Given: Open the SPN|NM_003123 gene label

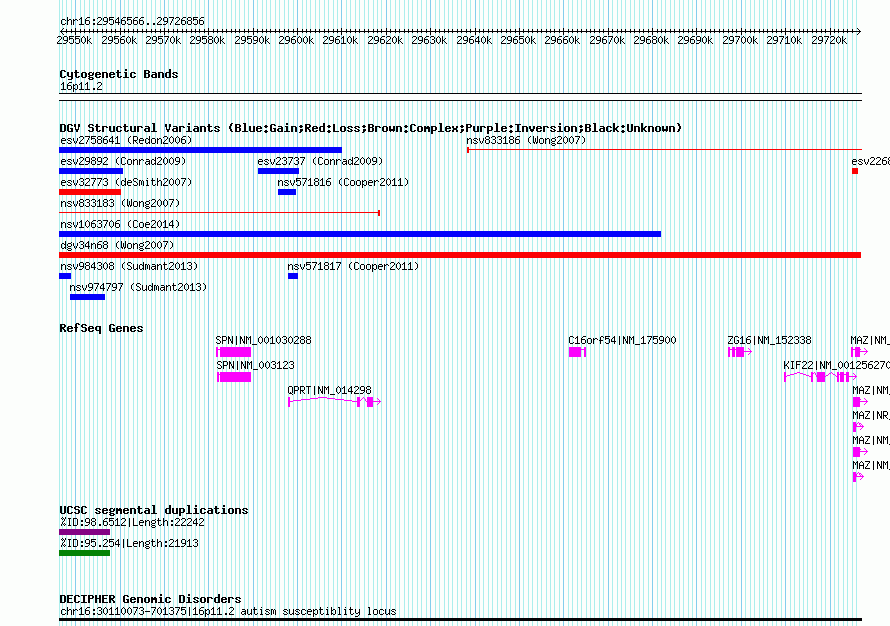Looking at the screenshot, I should point(255,365).
